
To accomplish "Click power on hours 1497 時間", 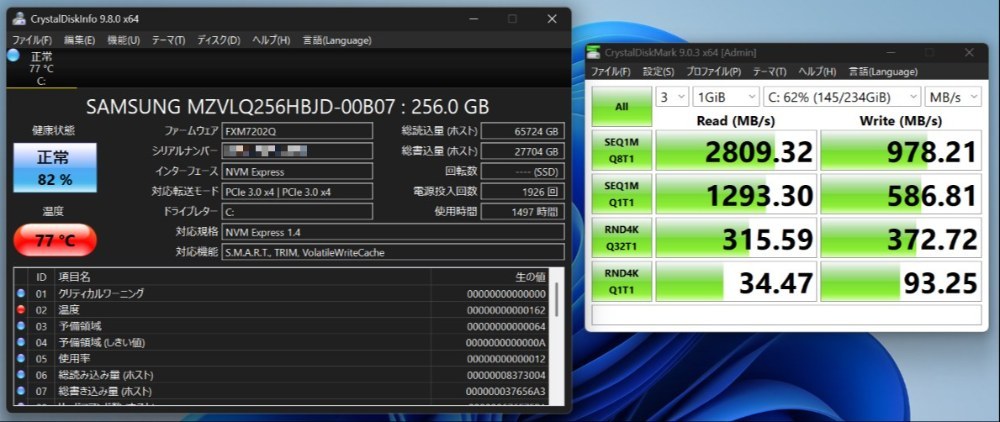I will [x=522, y=211].
